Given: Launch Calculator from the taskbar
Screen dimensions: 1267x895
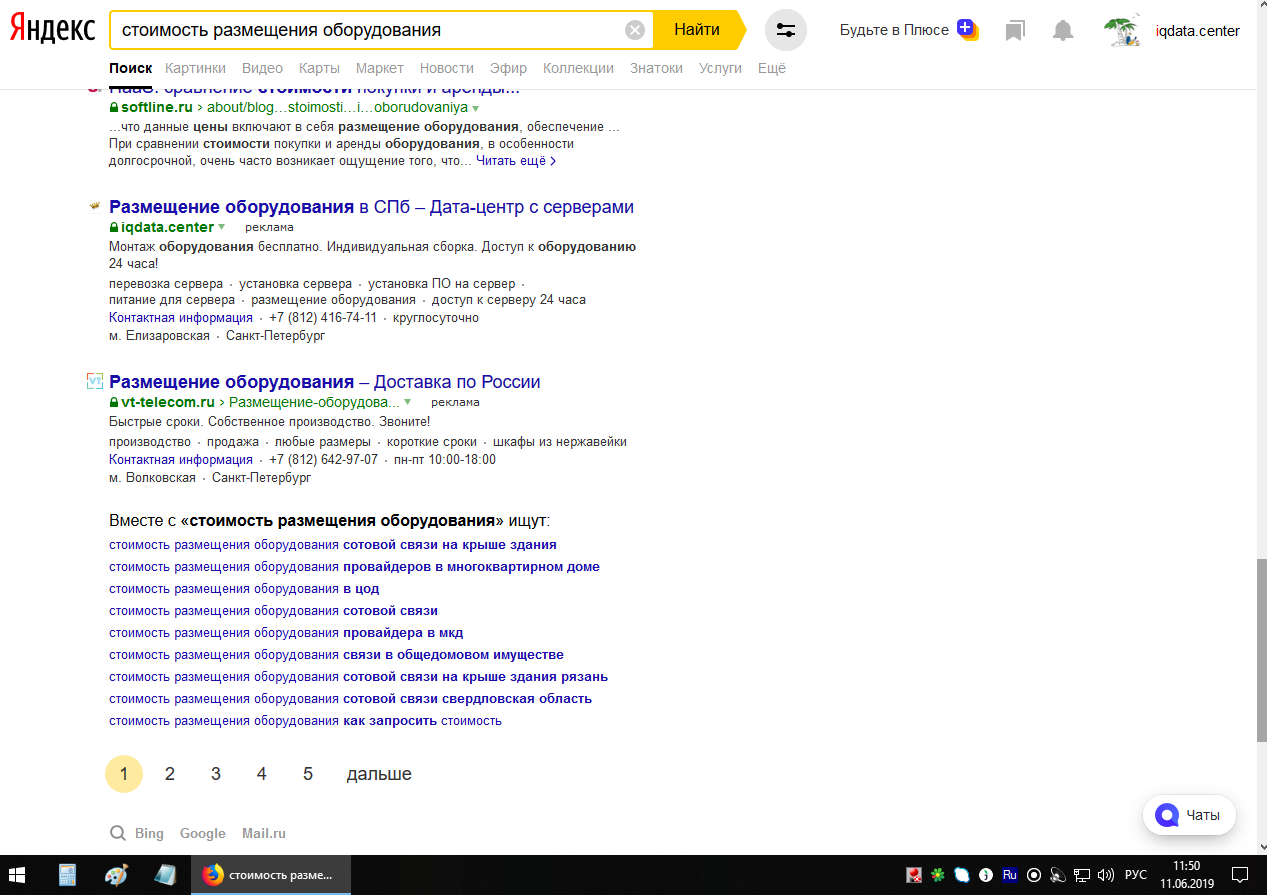Looking at the screenshot, I should [x=68, y=875].
